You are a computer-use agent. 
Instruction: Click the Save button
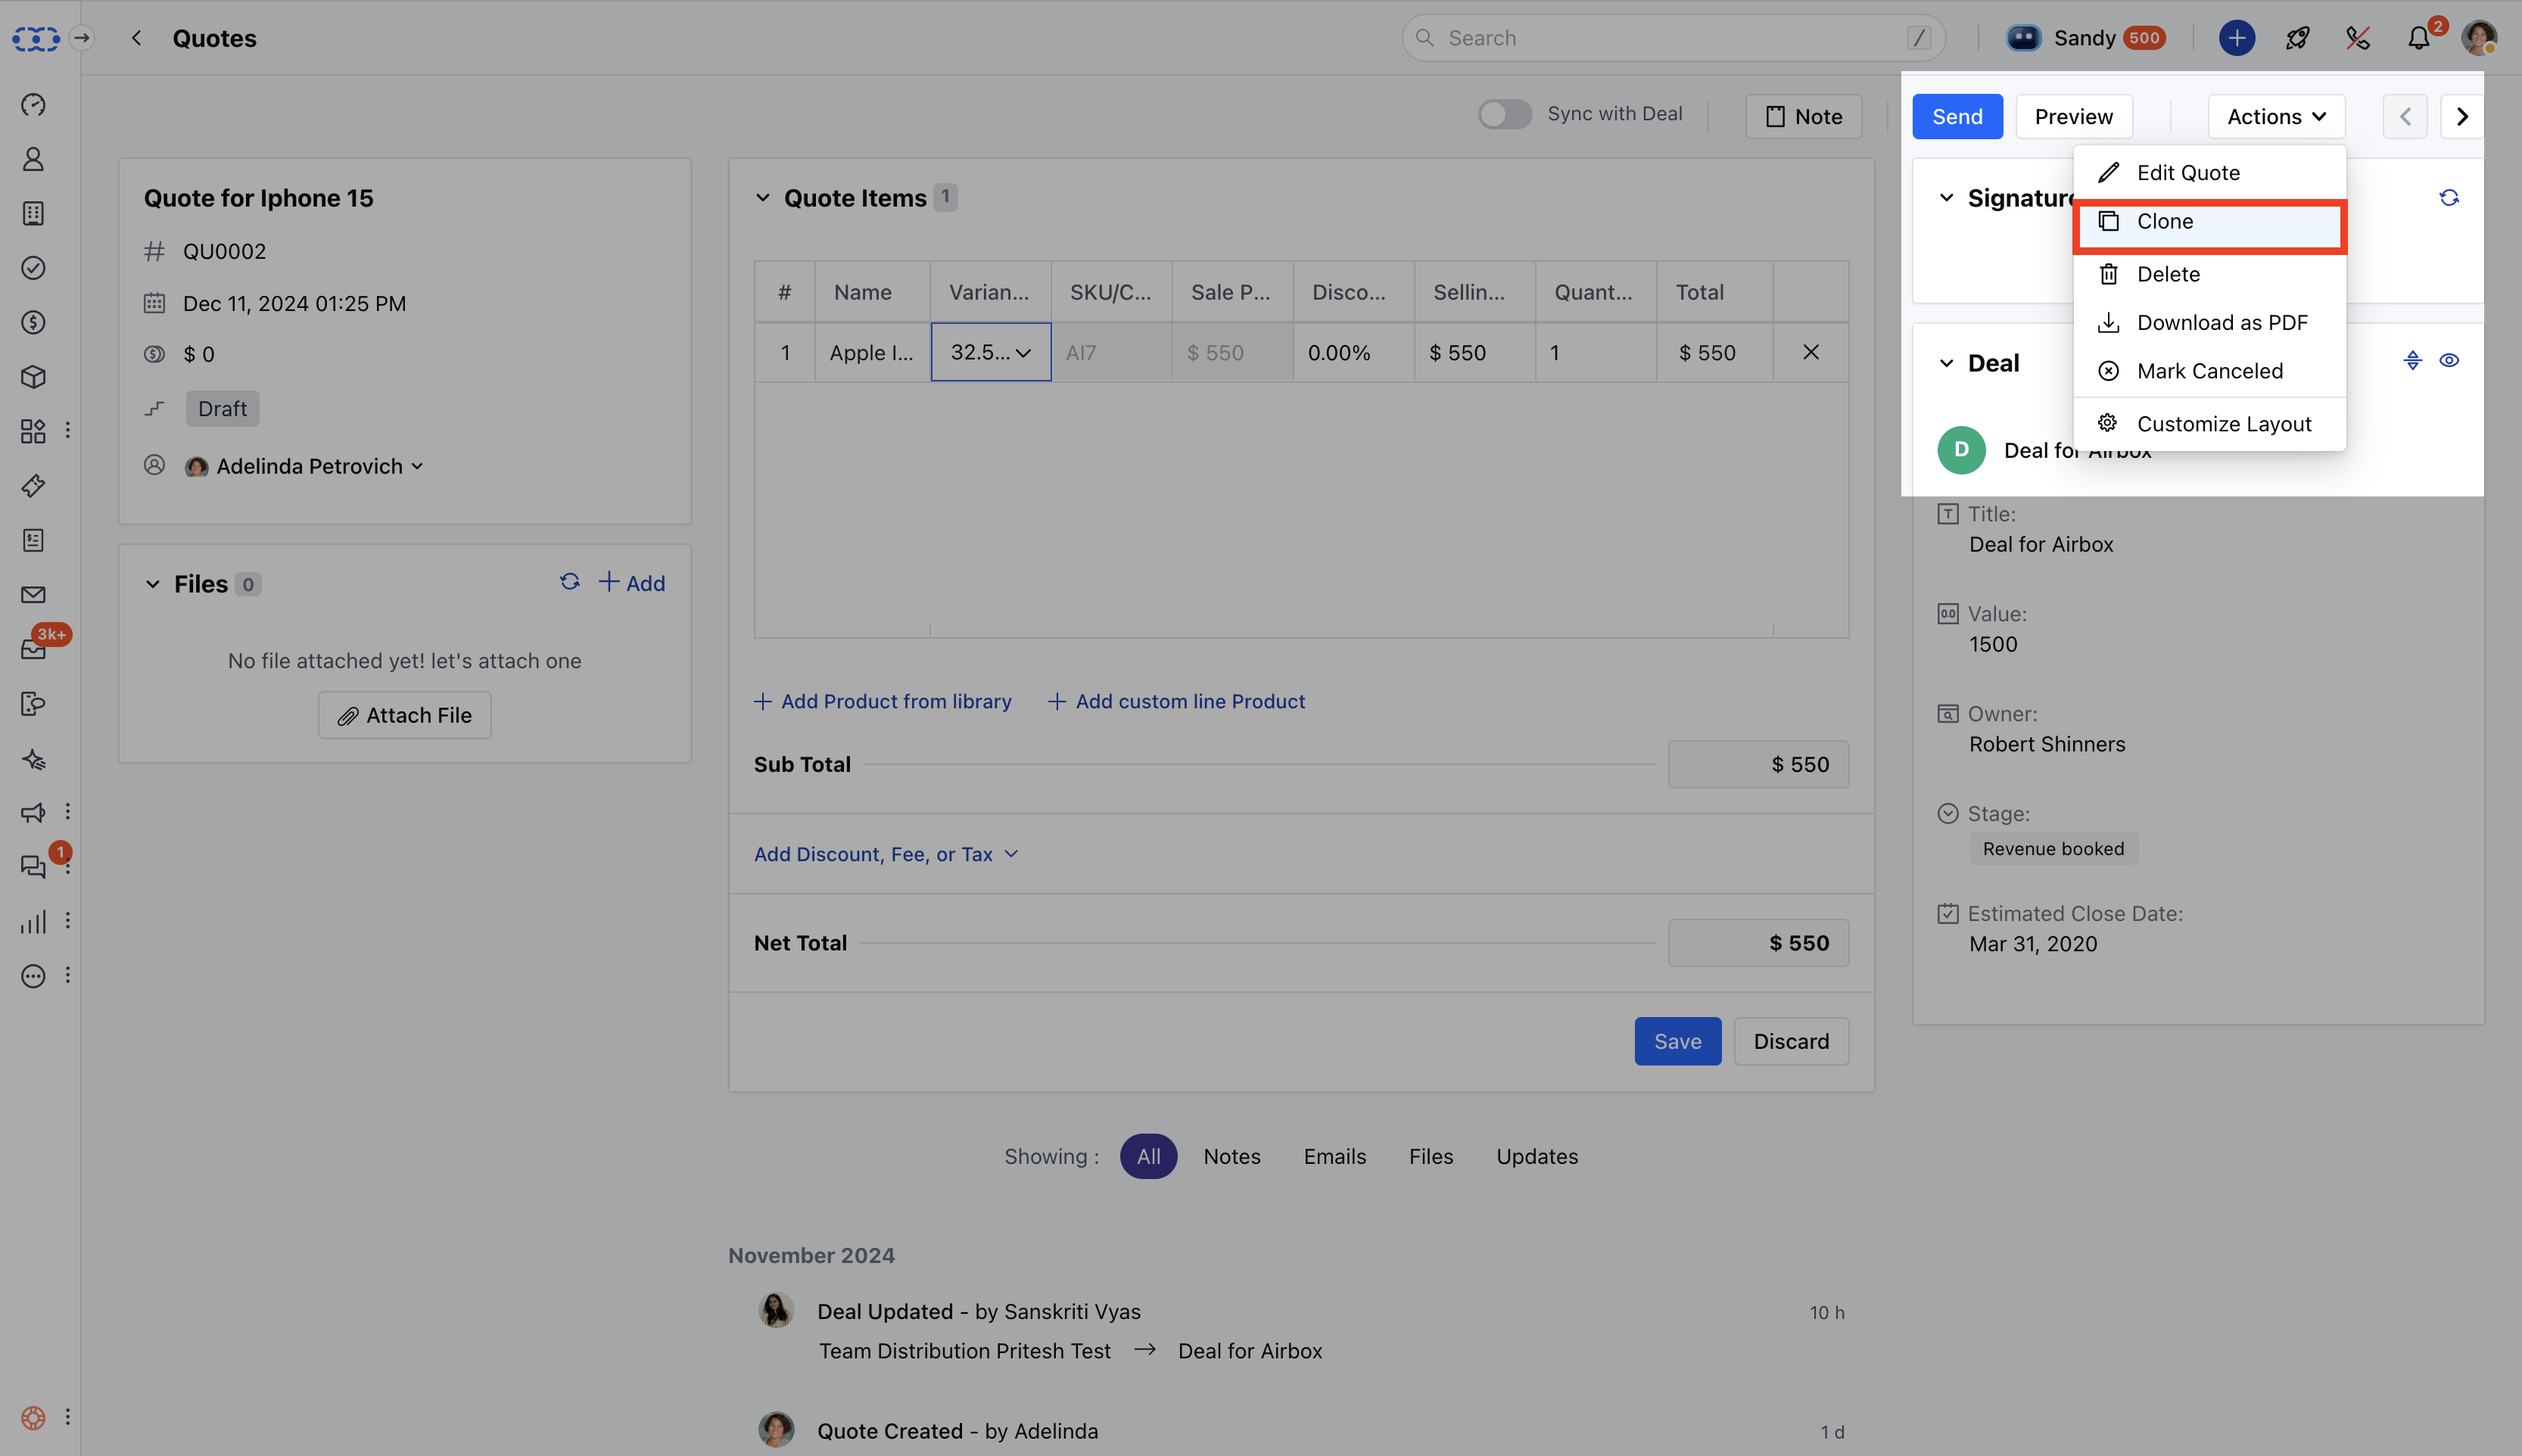coord(1677,1042)
